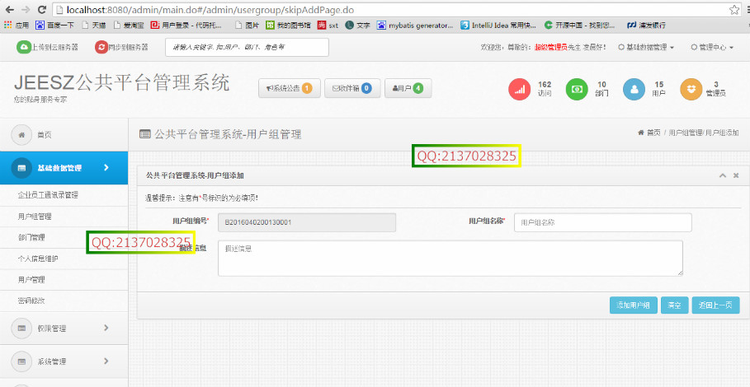
Task: Click the home icon in the sidebar
Action: [x=22, y=135]
